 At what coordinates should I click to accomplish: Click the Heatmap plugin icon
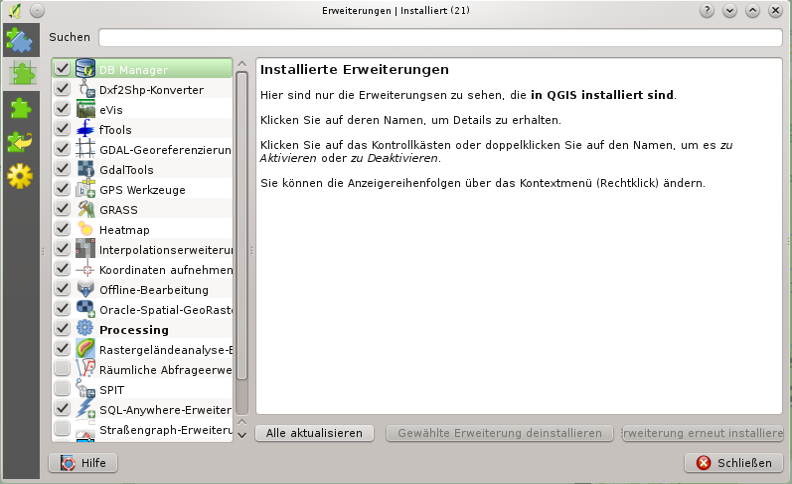85,229
